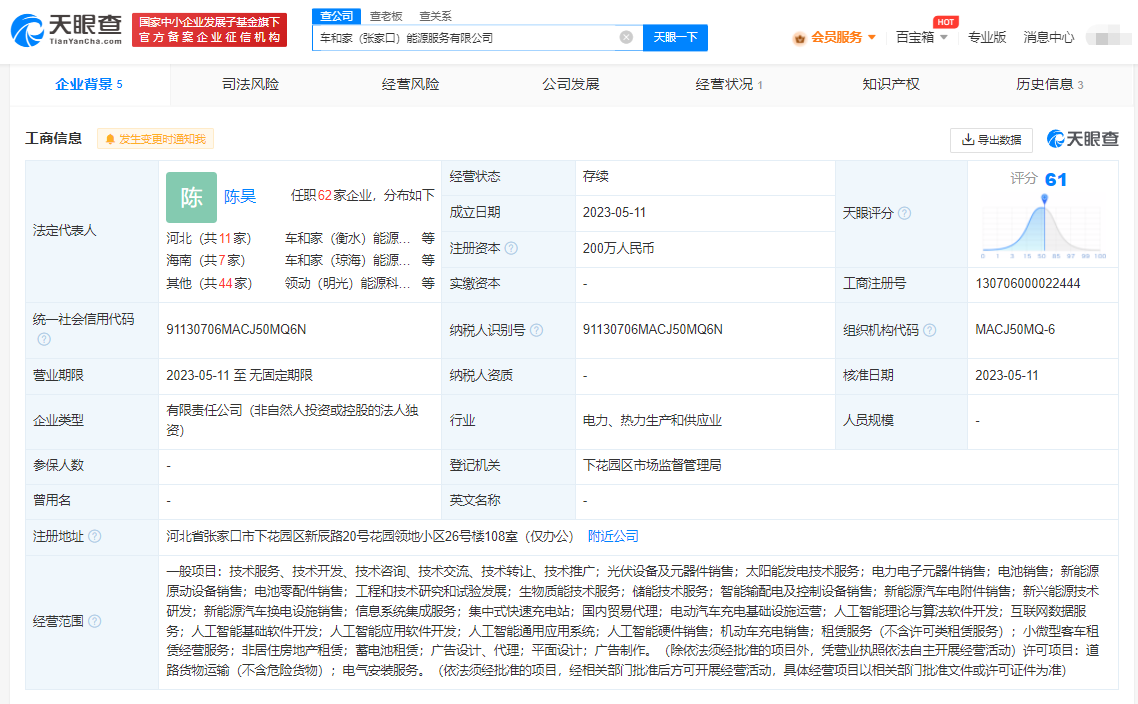Click the 天眼评分 score chart
The image size is (1138, 704).
point(1044,227)
